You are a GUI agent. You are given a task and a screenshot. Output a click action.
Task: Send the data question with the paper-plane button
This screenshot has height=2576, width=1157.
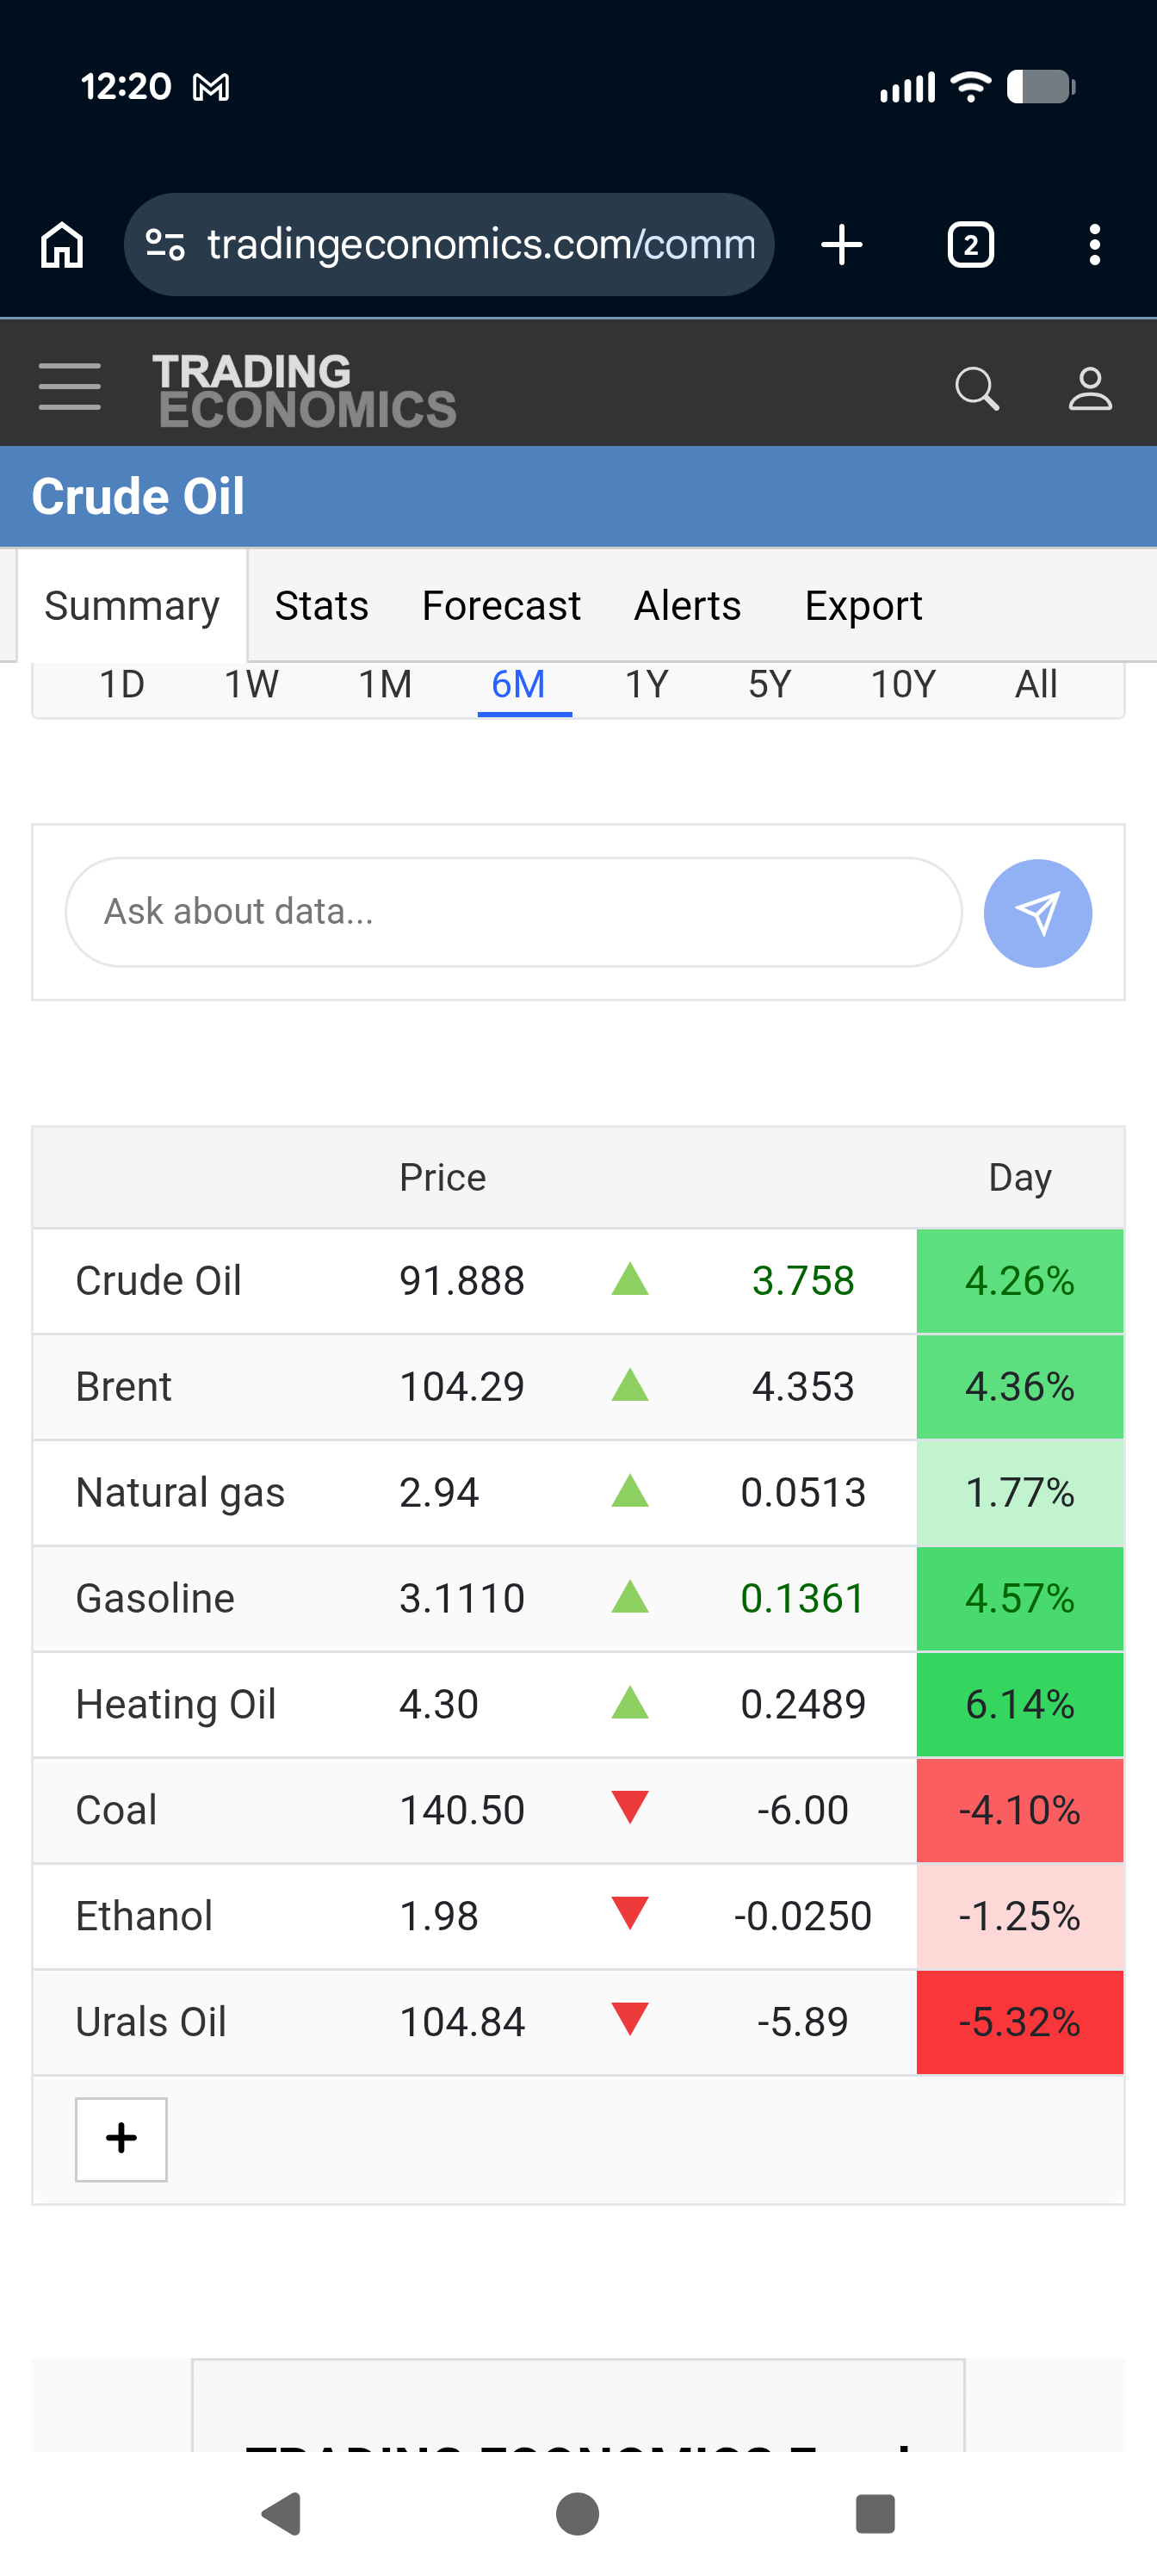[x=1037, y=913]
